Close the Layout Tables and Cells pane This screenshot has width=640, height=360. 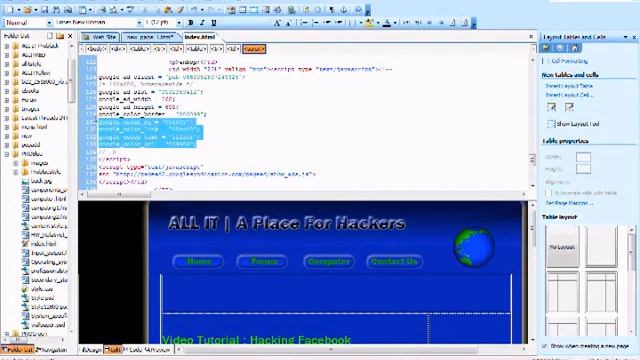click(634, 37)
